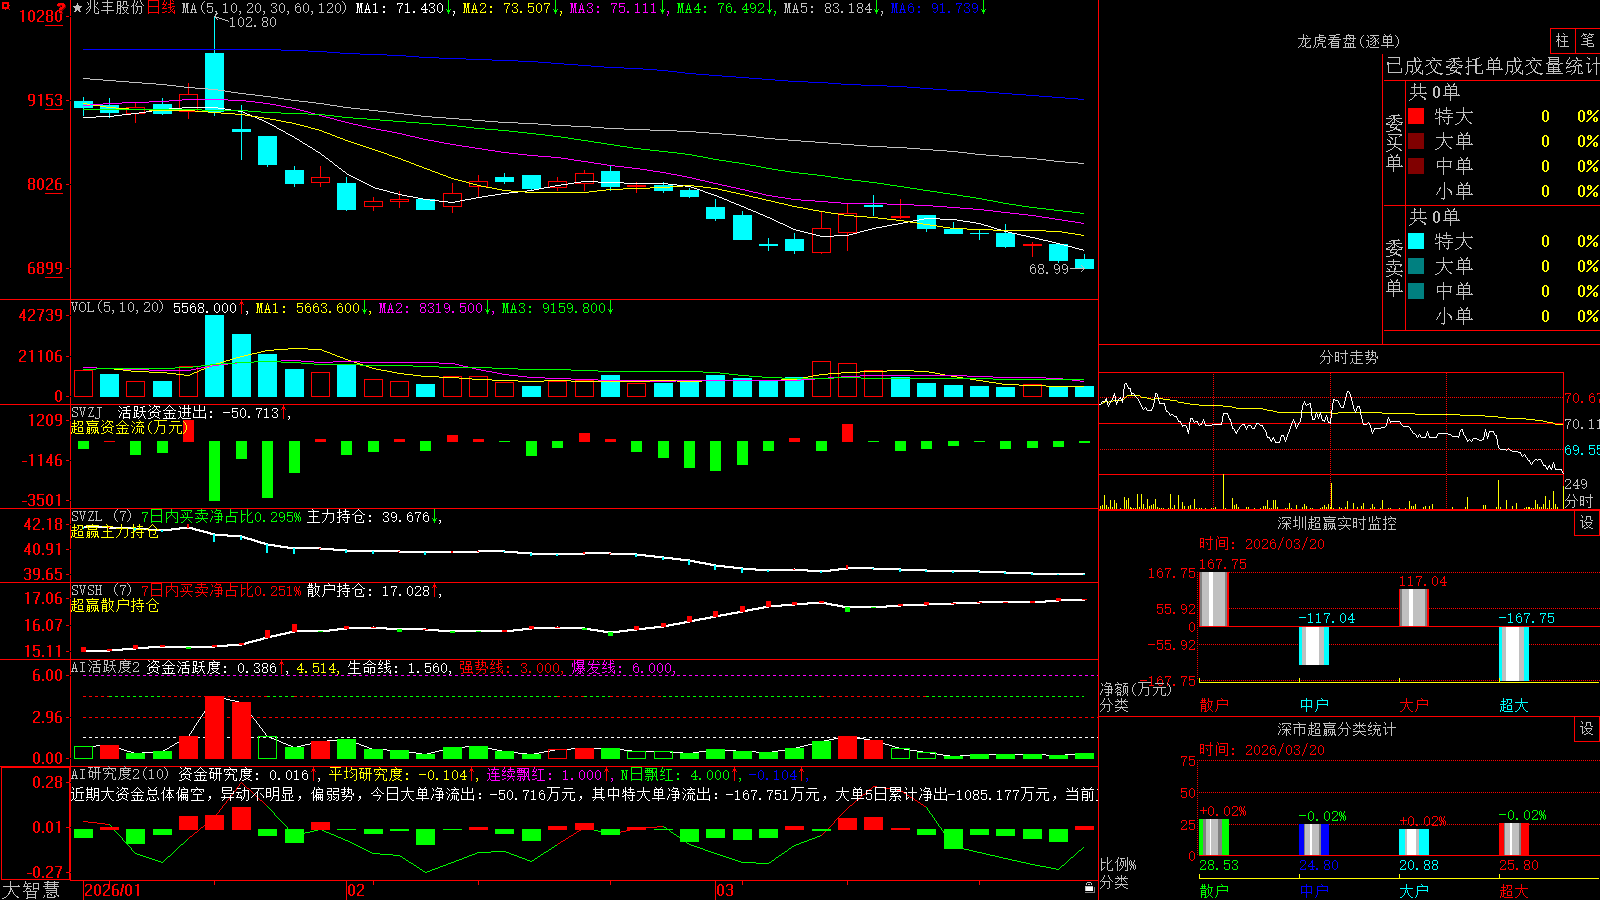Click teal 大单 swatch under 委卖单
Viewport: 1600px width, 900px height.
pyautogui.click(x=1416, y=266)
